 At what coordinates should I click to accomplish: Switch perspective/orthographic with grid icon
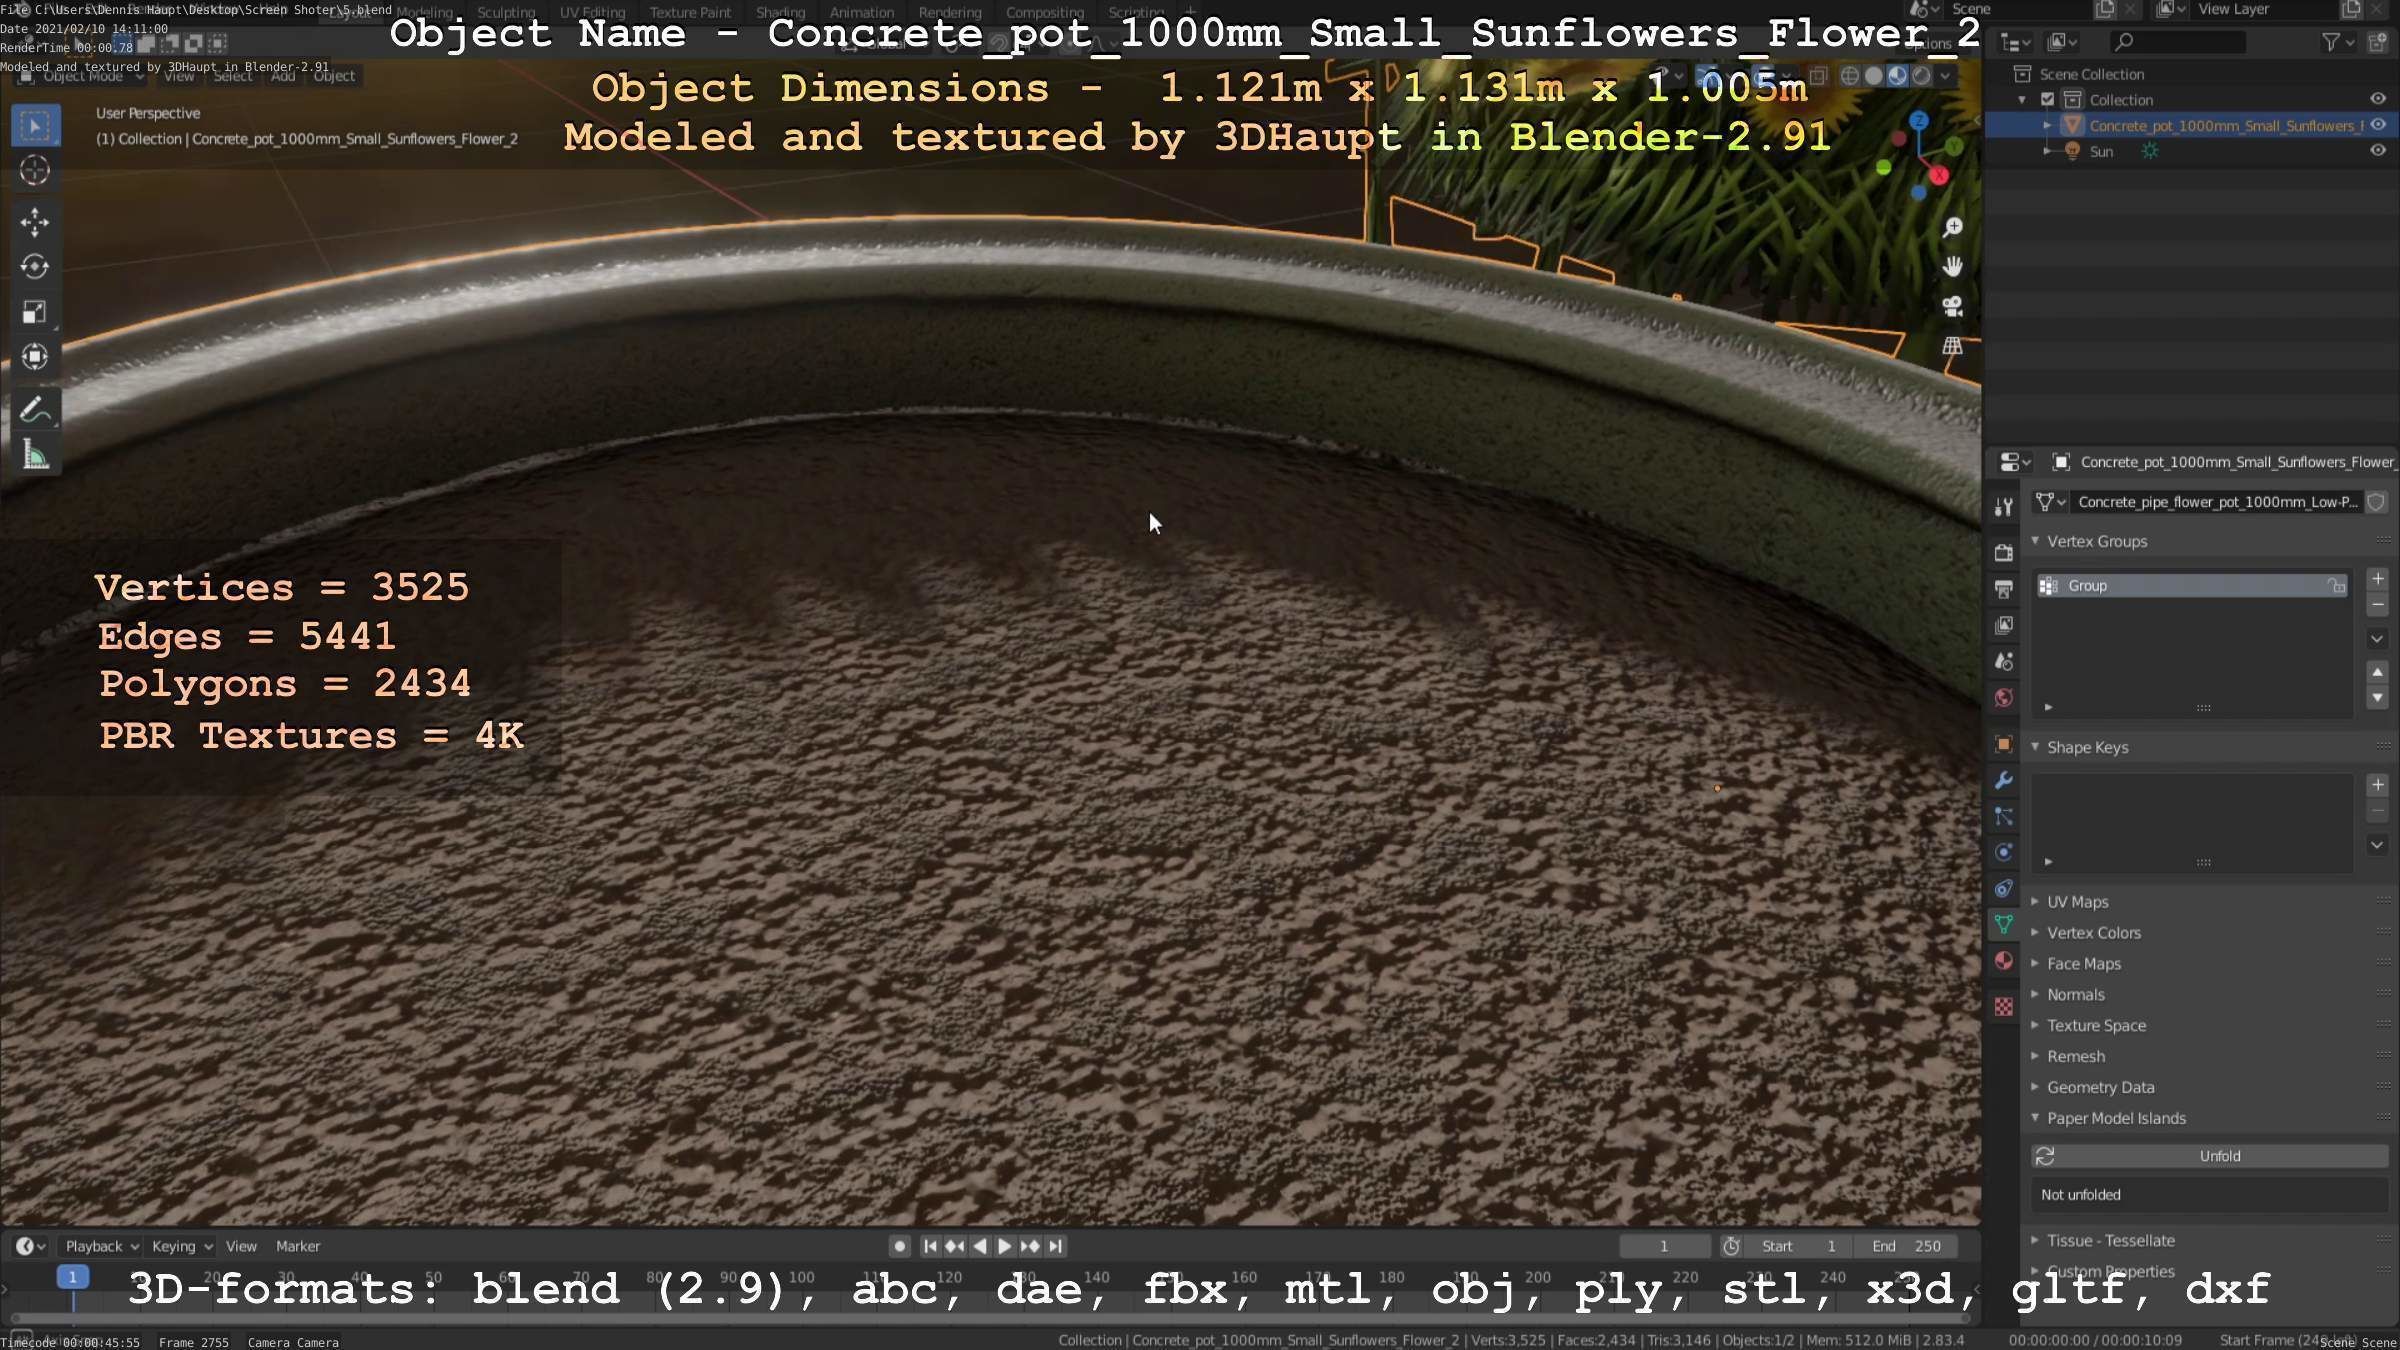coord(1952,346)
